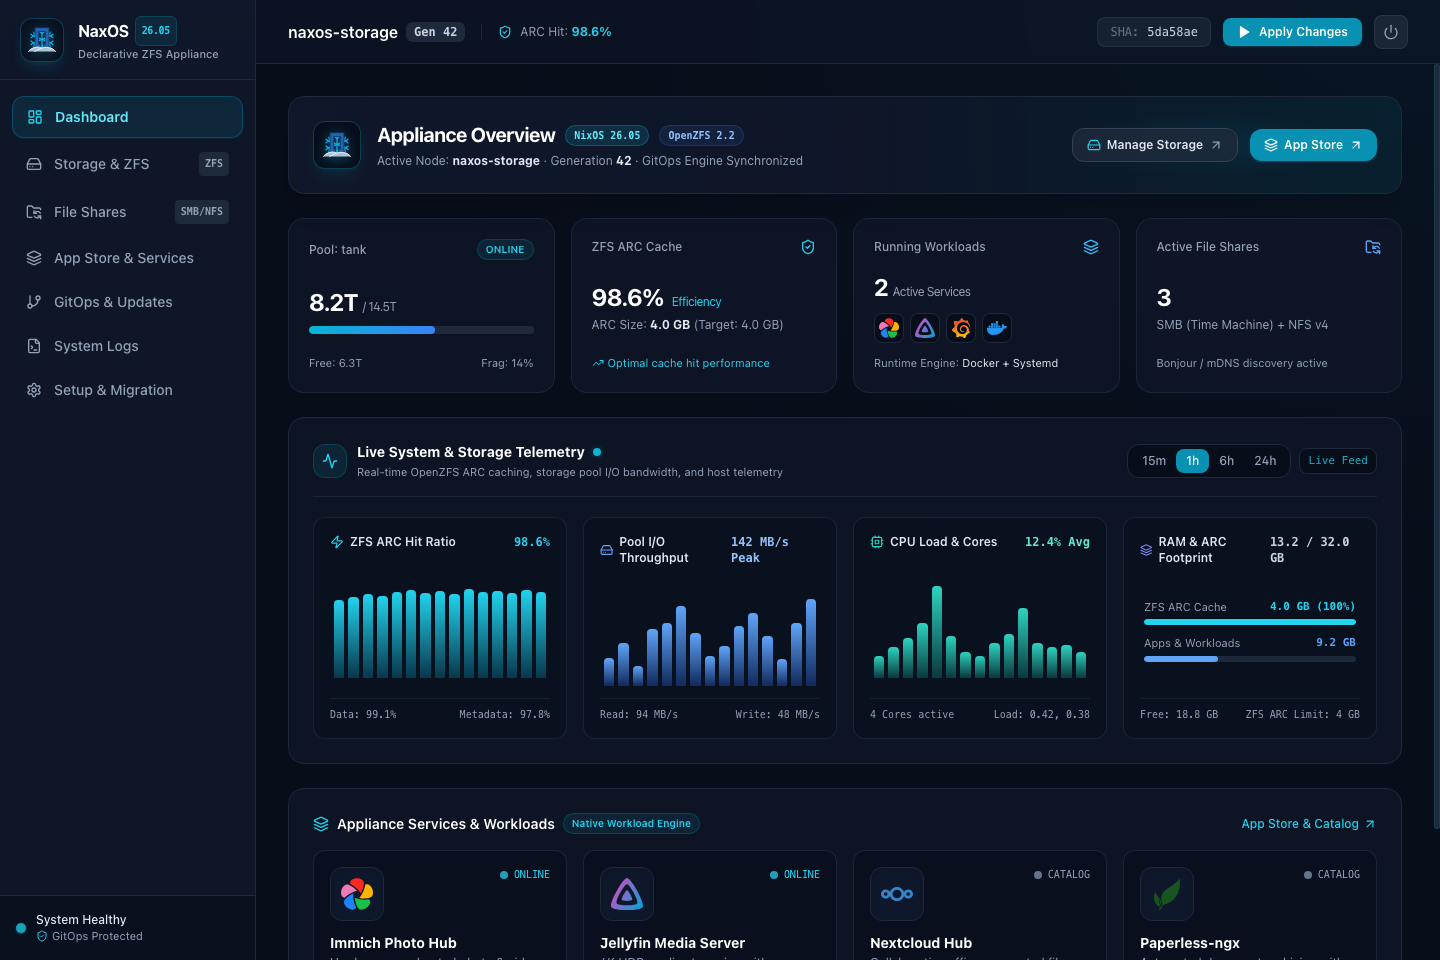Click the NixOS 26.05 badge
Viewport: 1440px width, 960px height.
(607, 136)
